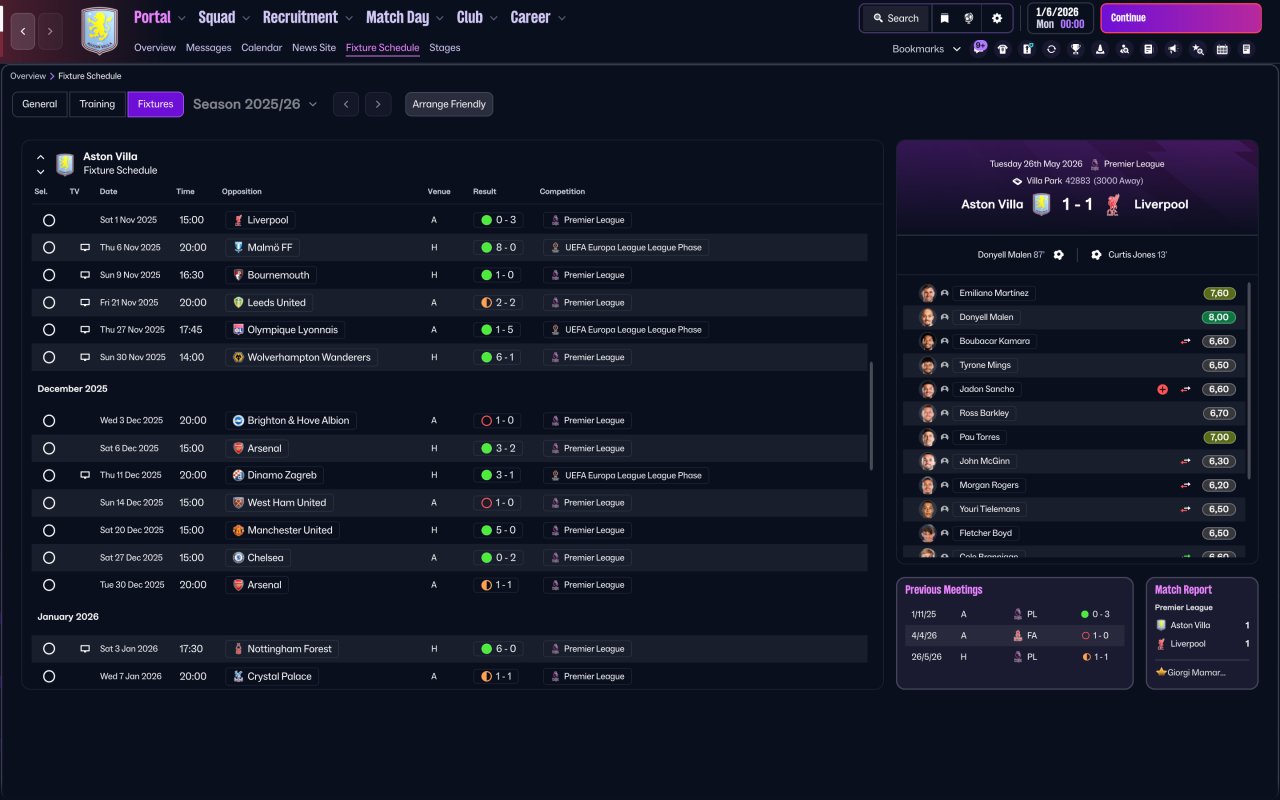Click Emiliano Martinez's player portrait

click(x=928, y=293)
